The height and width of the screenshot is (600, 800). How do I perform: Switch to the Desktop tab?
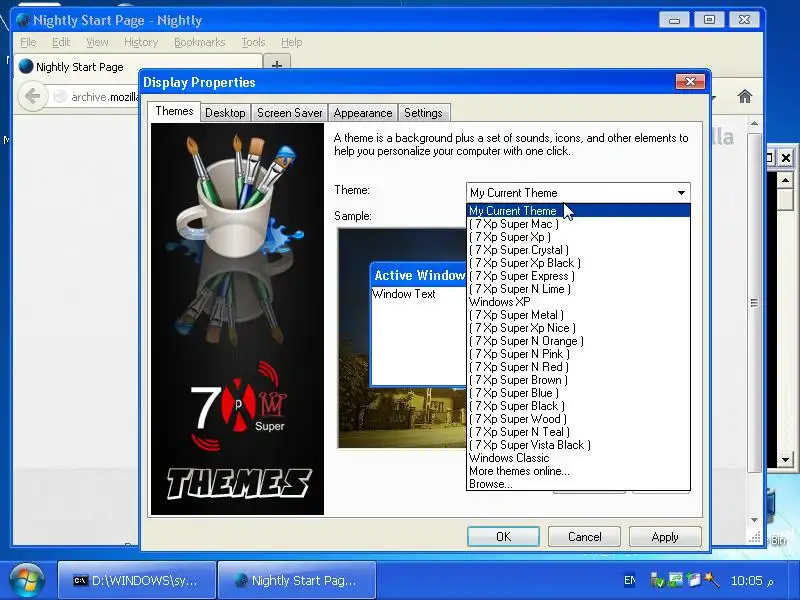coord(225,113)
